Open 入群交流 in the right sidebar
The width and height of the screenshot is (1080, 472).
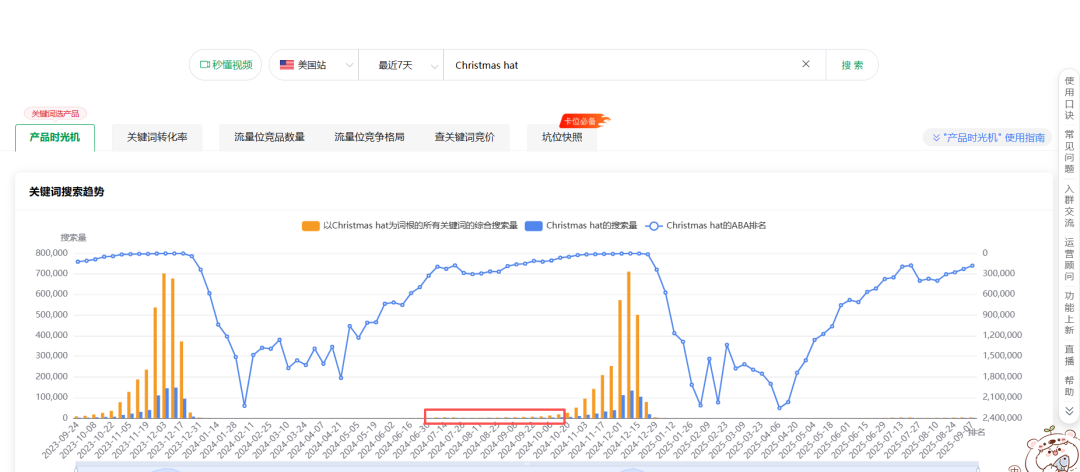pyautogui.click(x=1069, y=205)
